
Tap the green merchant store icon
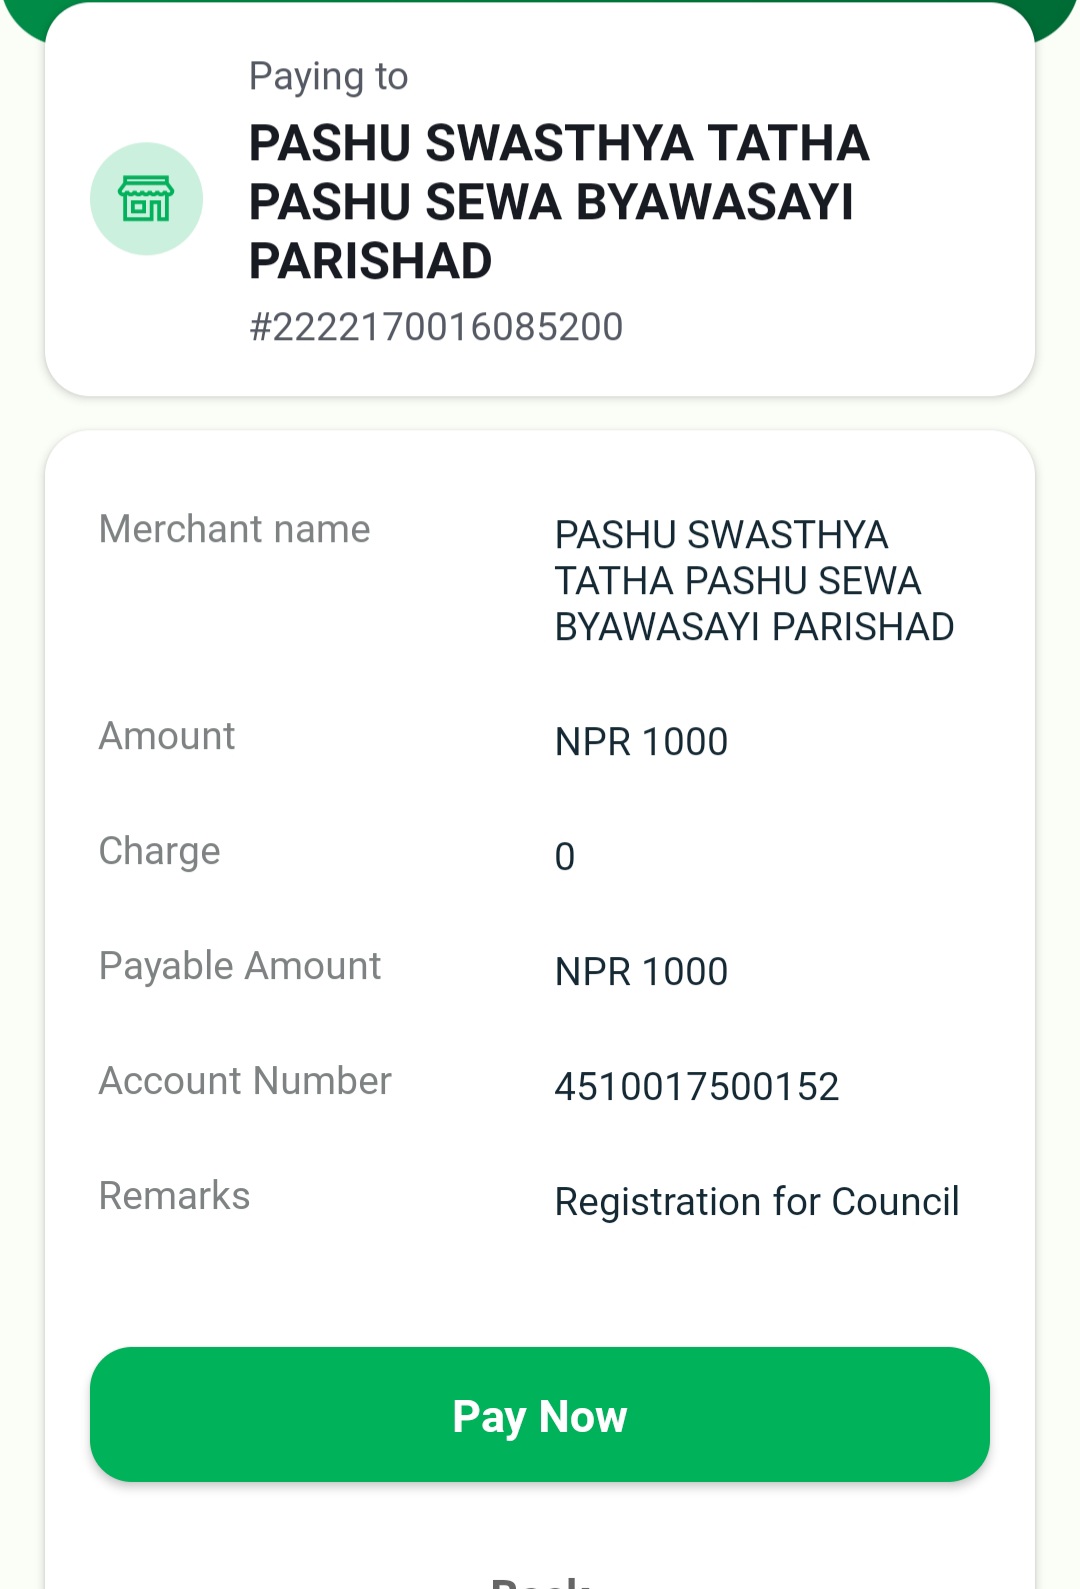click(x=146, y=199)
